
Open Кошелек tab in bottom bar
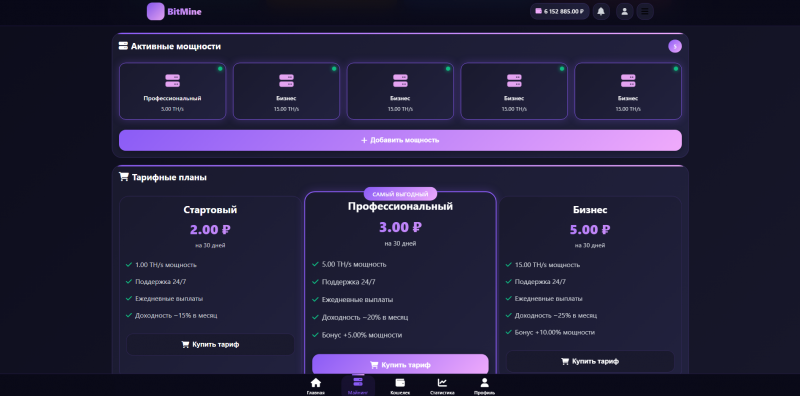click(x=401, y=386)
